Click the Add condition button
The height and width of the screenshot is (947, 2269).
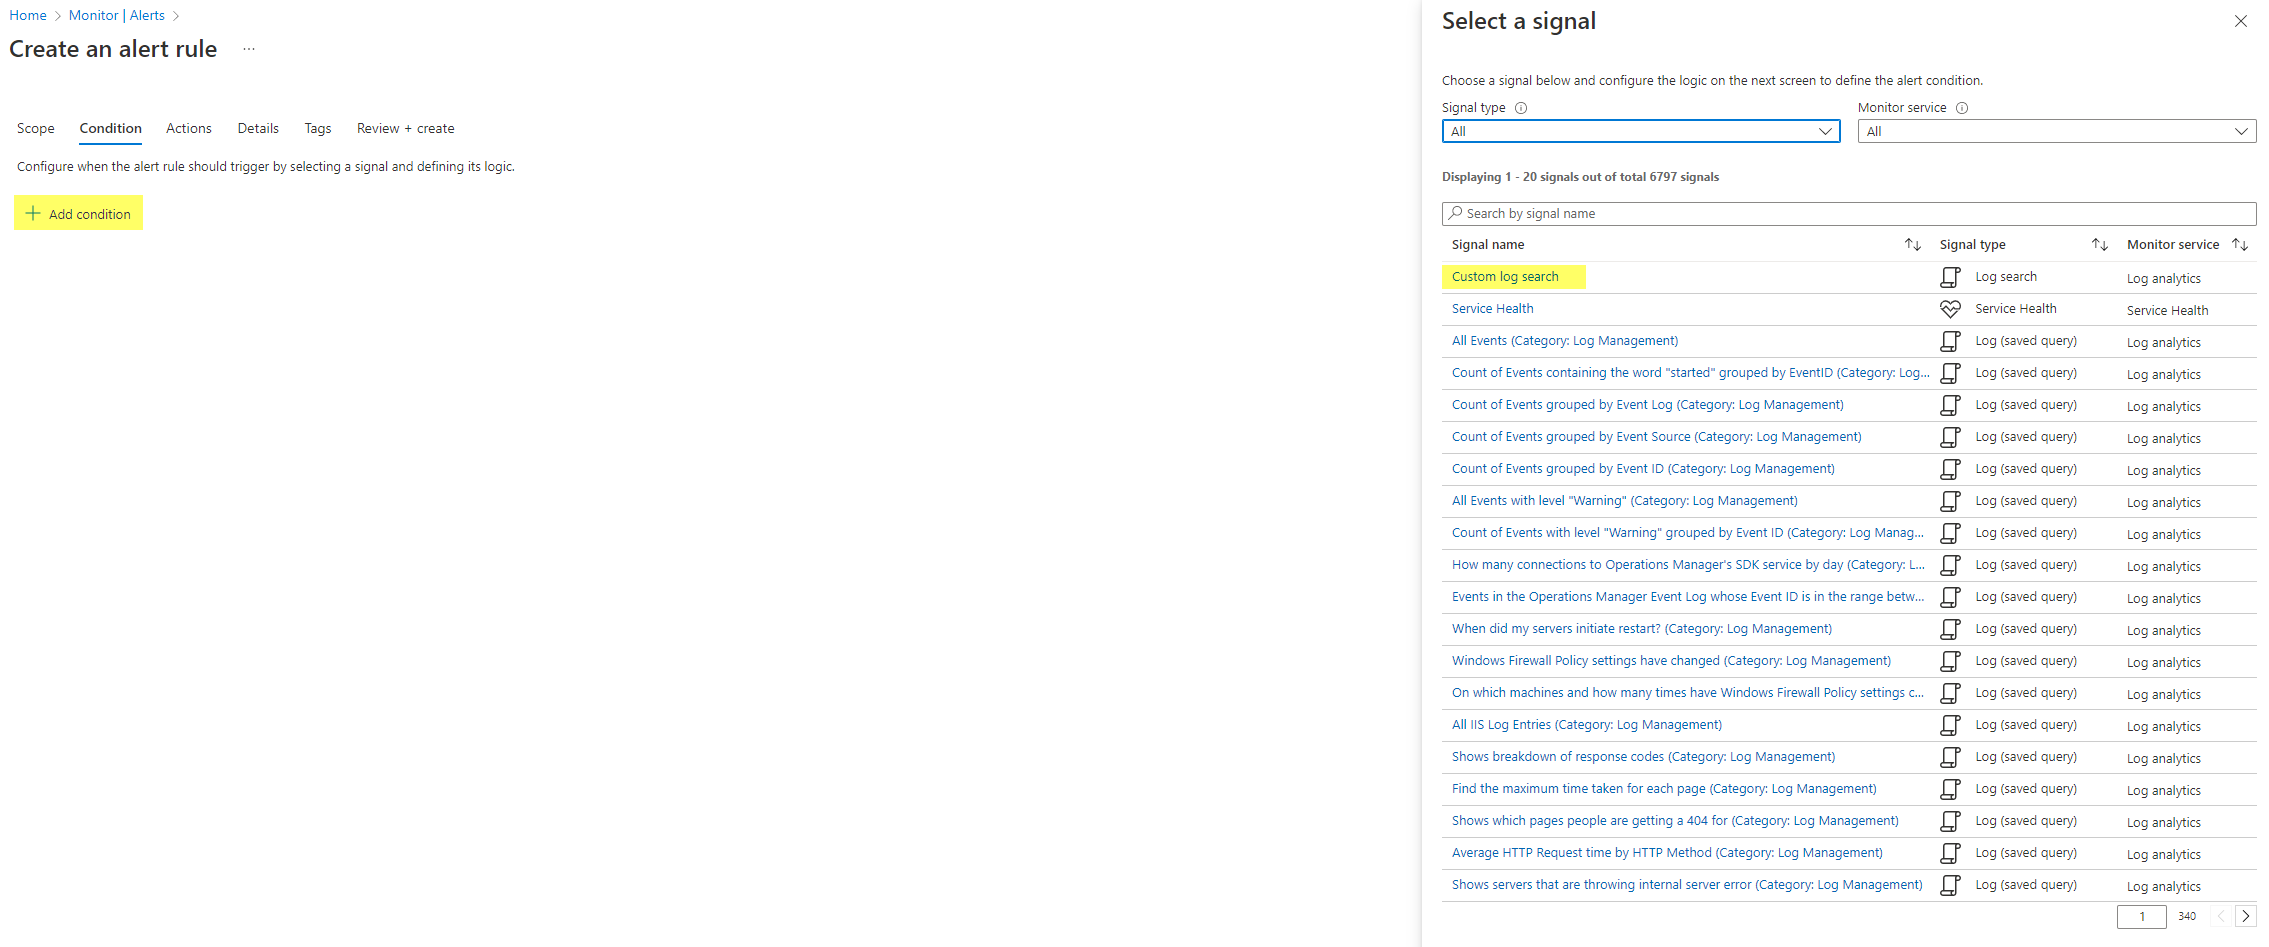[x=79, y=213]
